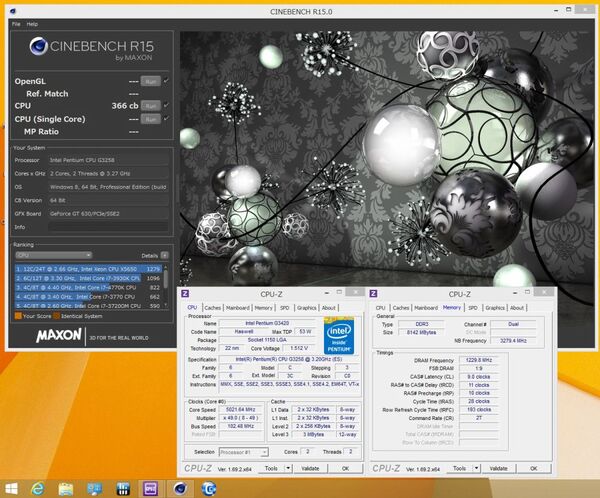This screenshot has width=600, height=498.
Task: Select the CPU tab in left CPU-Z
Action: [192, 307]
